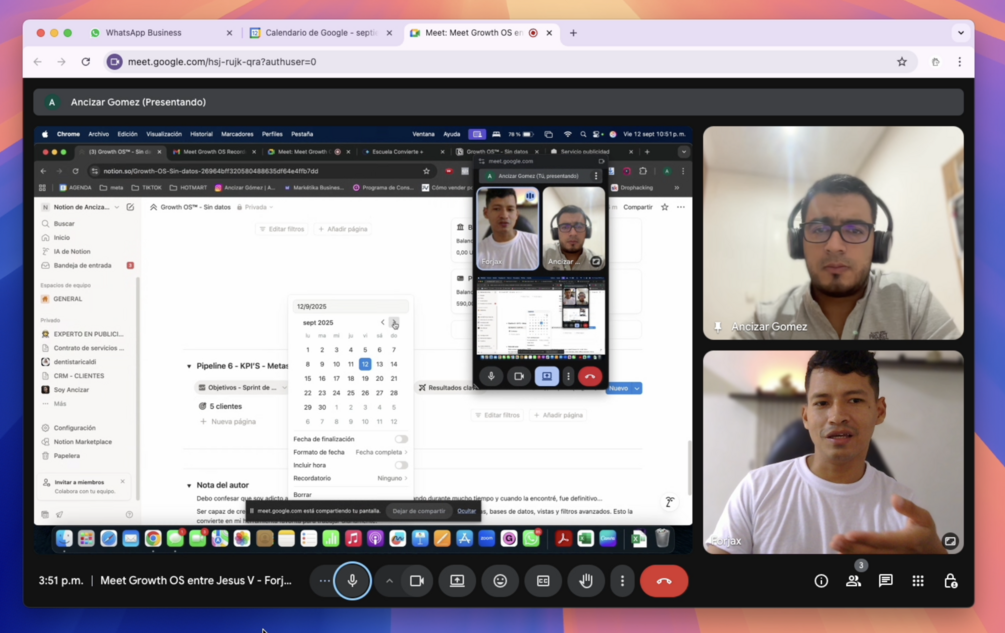
Task: Open host controls lock icon
Action: tap(951, 581)
